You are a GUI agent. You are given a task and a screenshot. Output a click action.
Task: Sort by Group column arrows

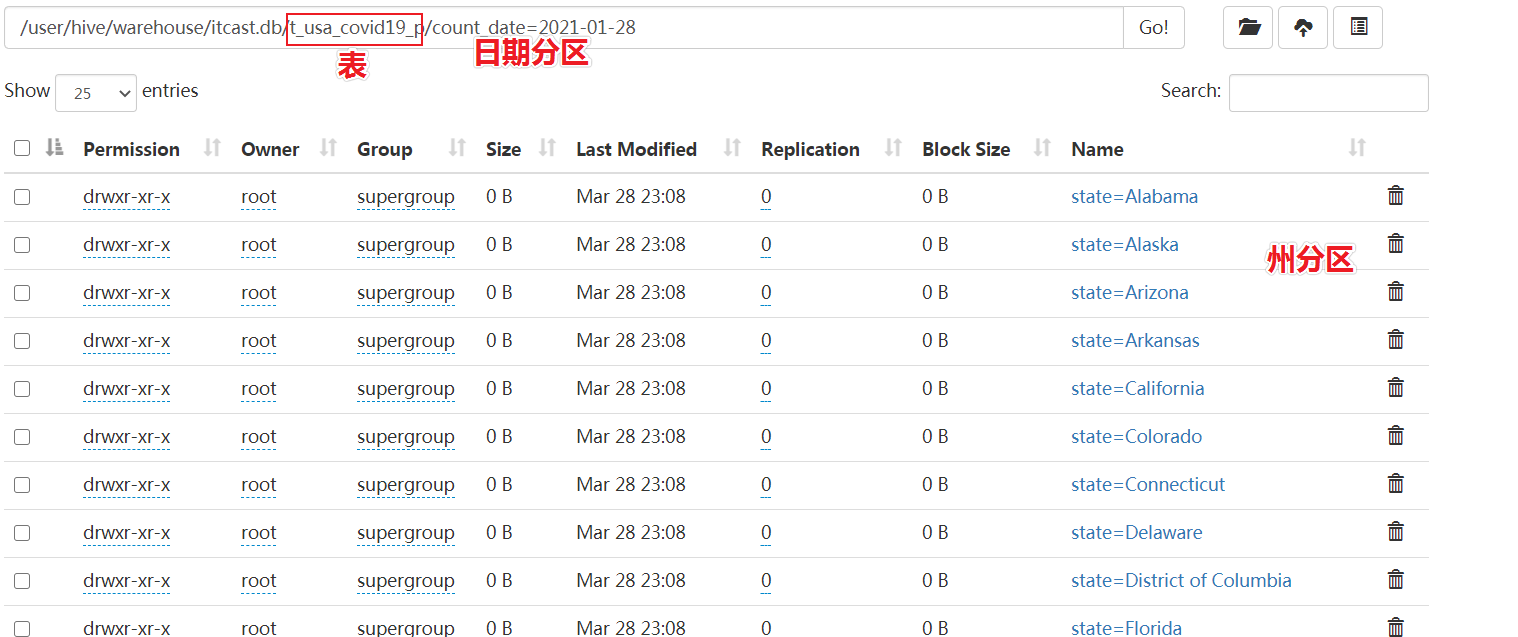pos(457,148)
